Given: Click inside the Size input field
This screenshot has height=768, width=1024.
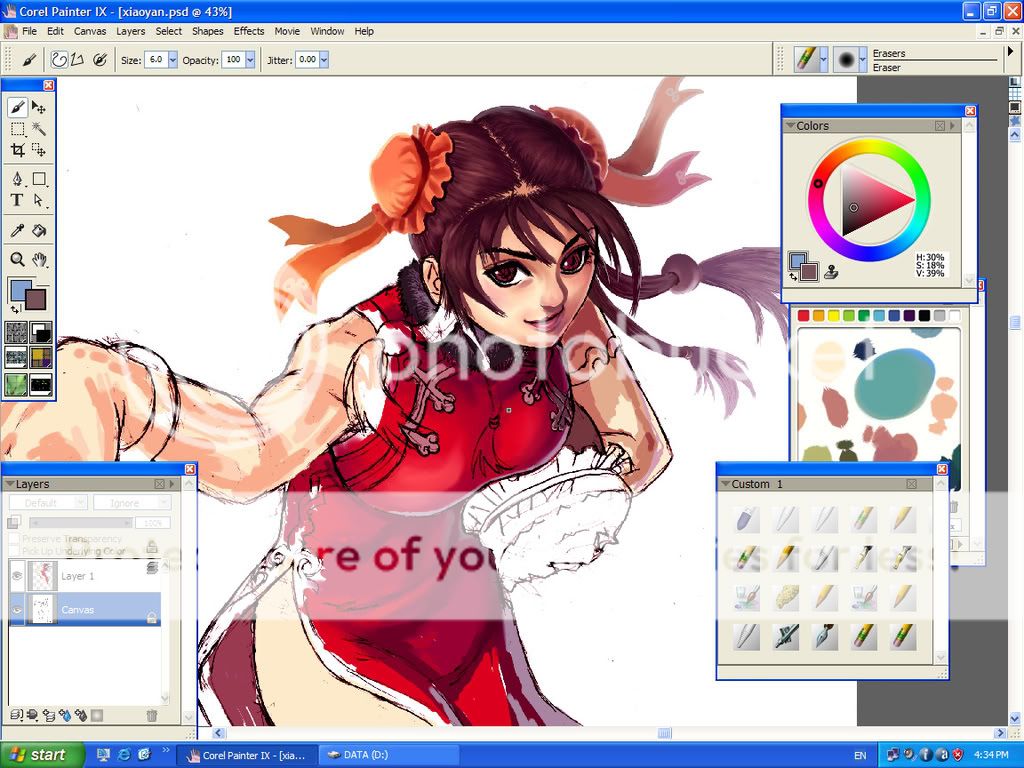Looking at the screenshot, I should point(155,60).
